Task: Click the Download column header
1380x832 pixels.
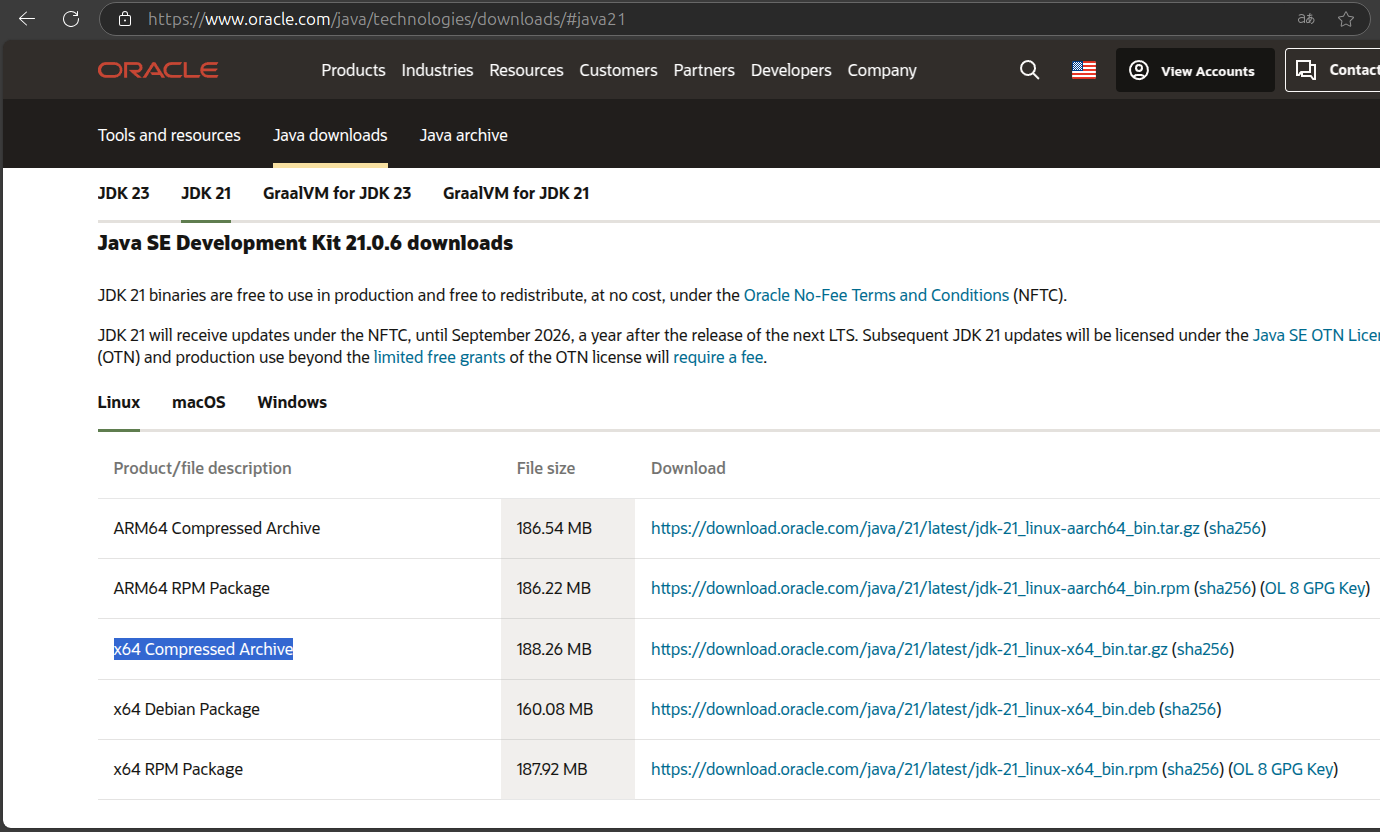Action: (x=688, y=468)
